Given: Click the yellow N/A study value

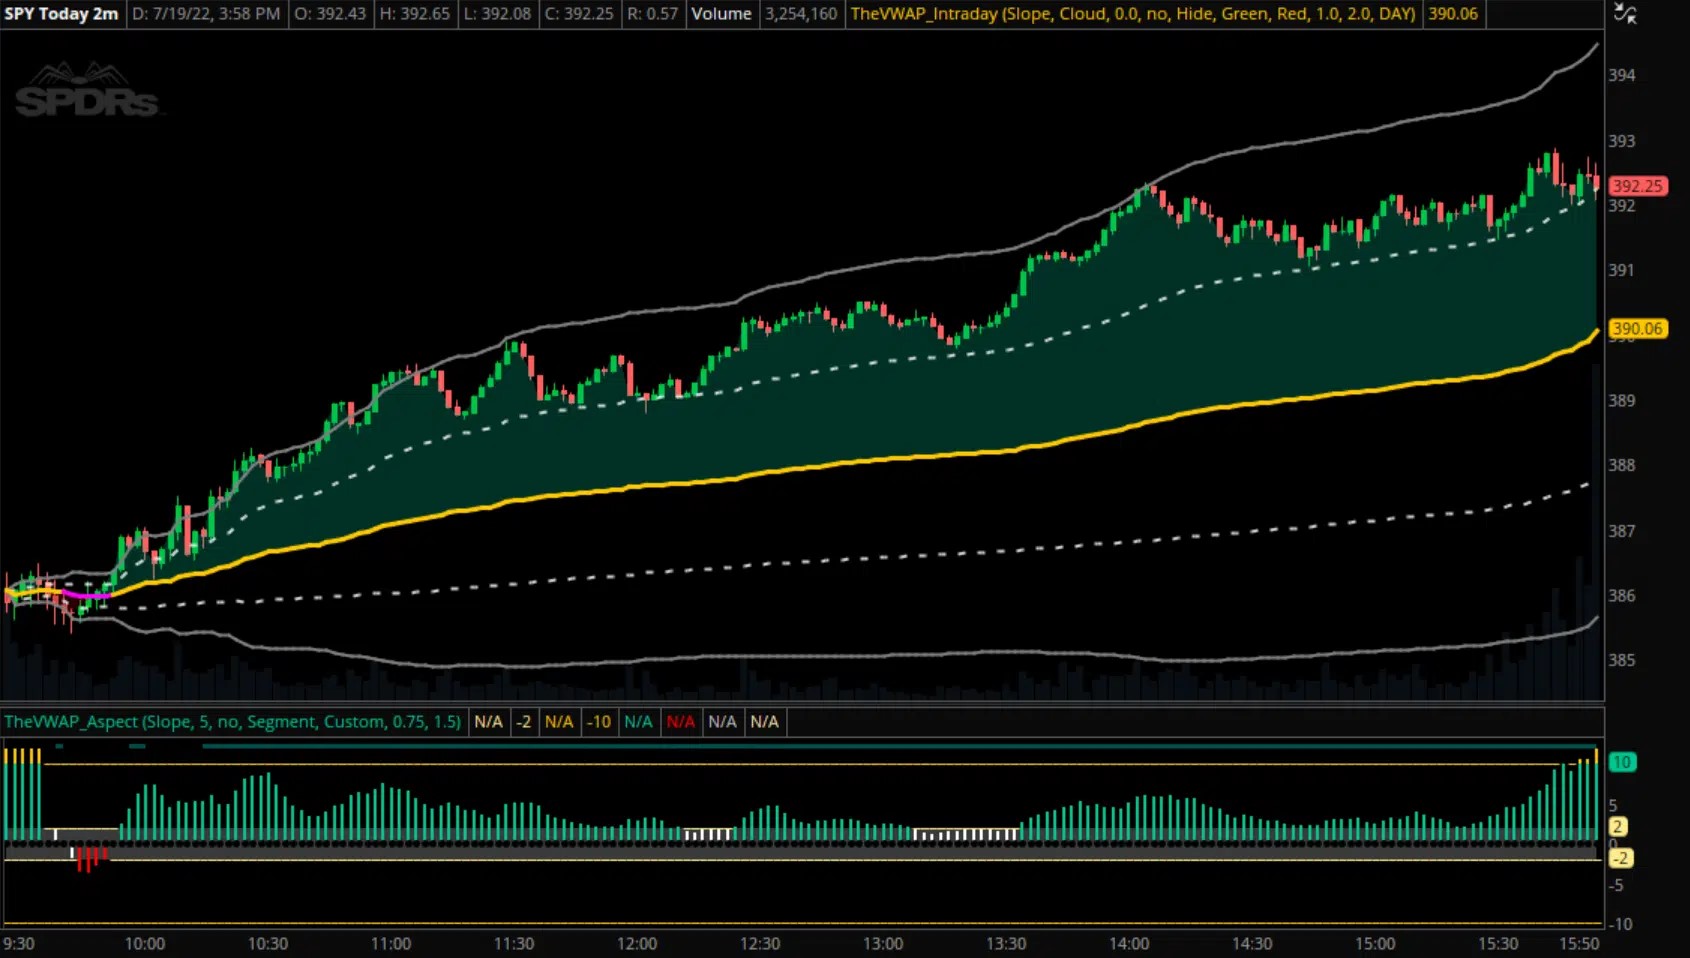Looking at the screenshot, I should 559,722.
